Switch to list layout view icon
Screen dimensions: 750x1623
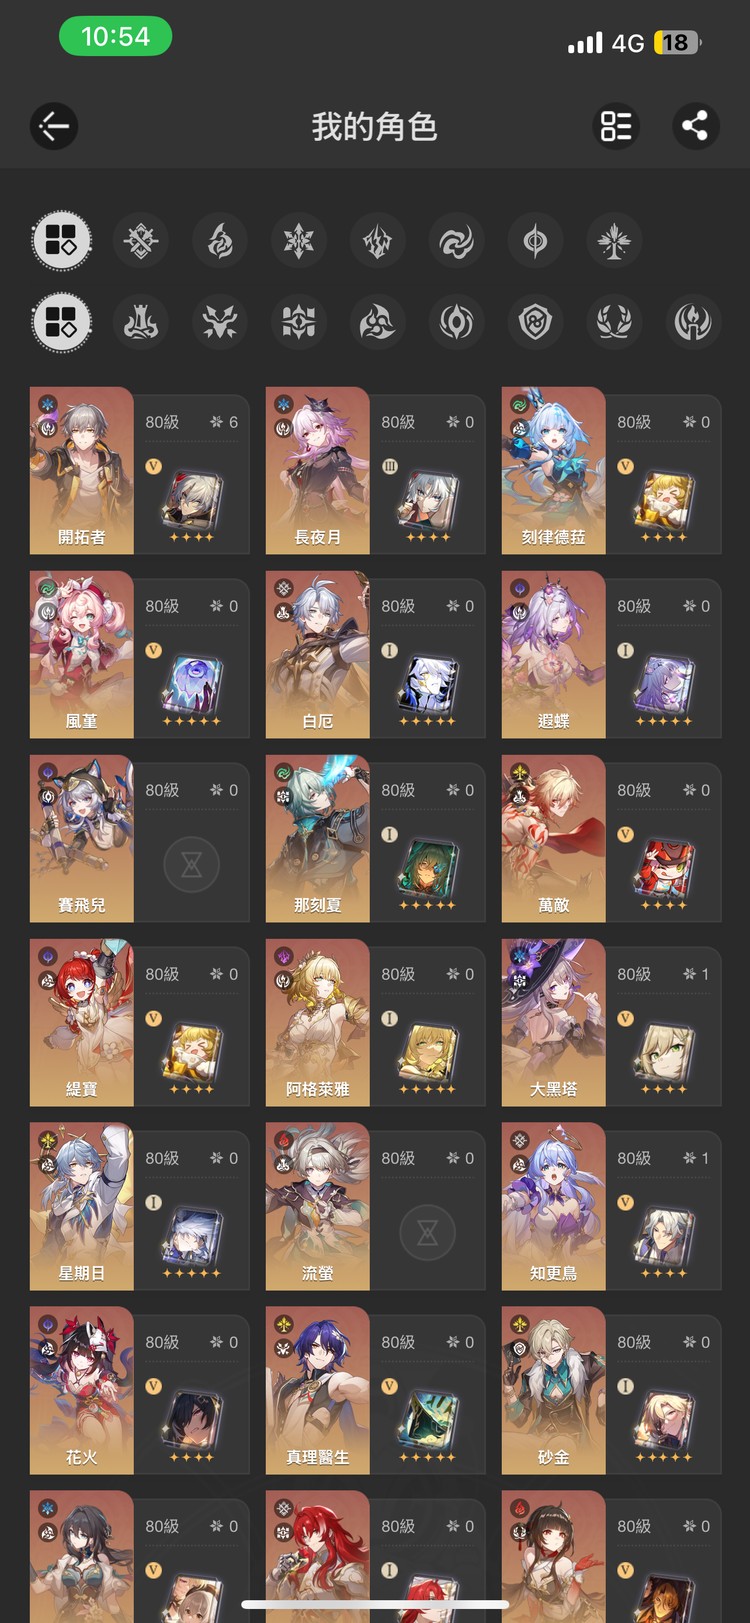pos(616,126)
